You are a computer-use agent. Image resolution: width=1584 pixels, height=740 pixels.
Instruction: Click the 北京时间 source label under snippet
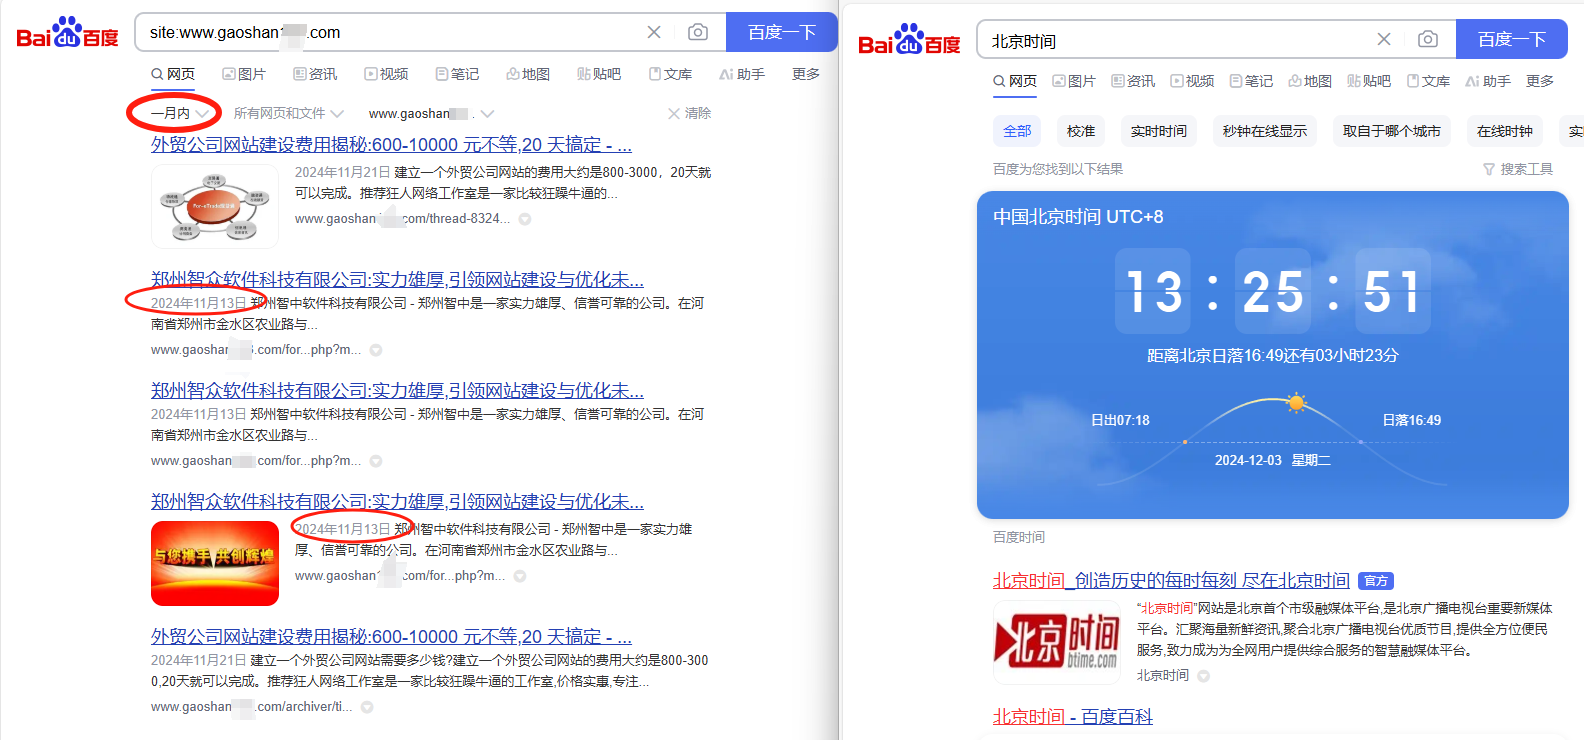click(x=1163, y=675)
